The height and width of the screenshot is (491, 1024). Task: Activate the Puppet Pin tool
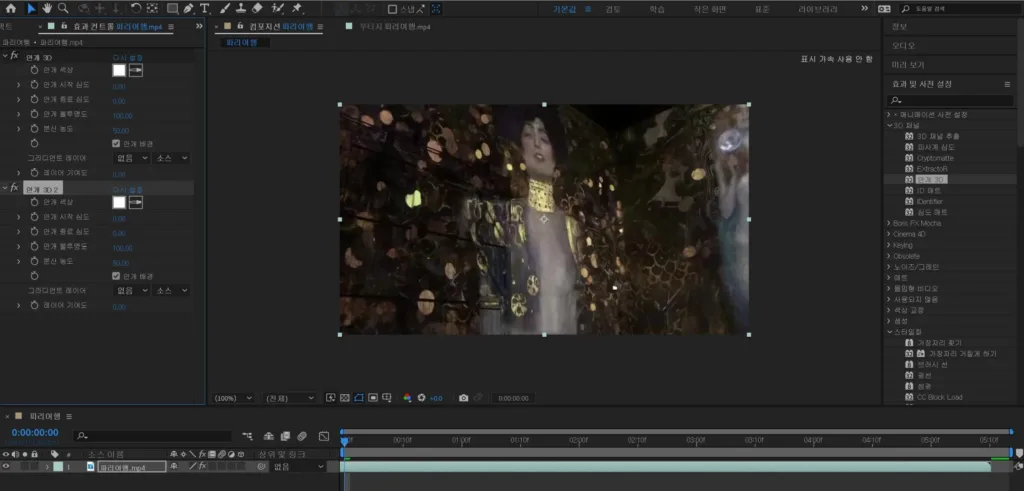[x=297, y=8]
